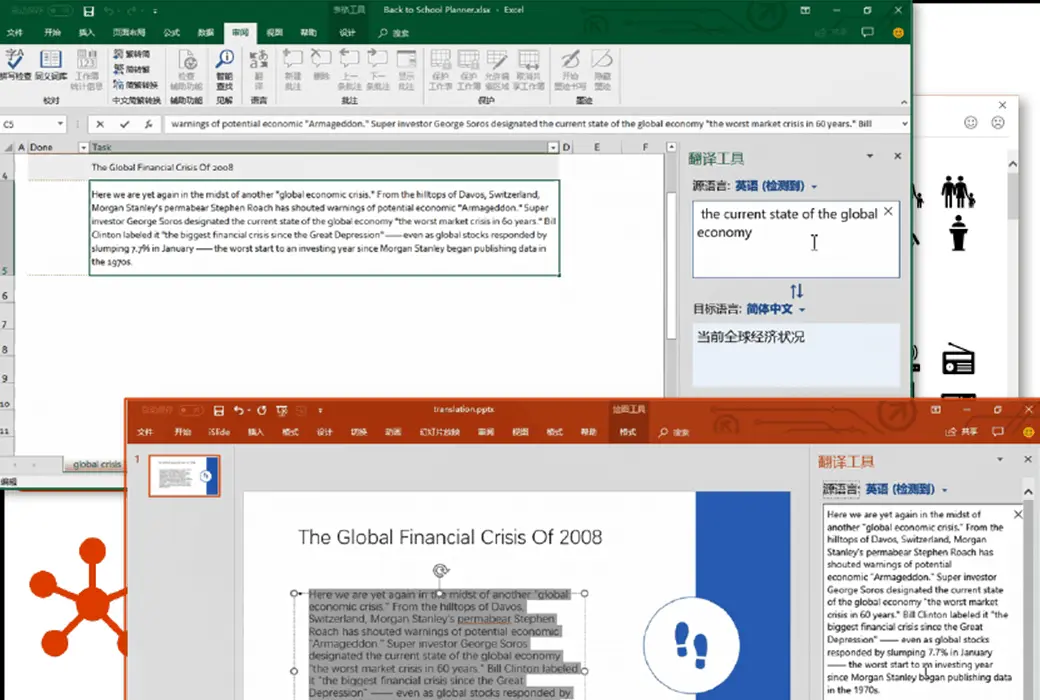The width and height of the screenshot is (1040, 700).
Task: Cancel the formula bar entry
Action: 99,124
